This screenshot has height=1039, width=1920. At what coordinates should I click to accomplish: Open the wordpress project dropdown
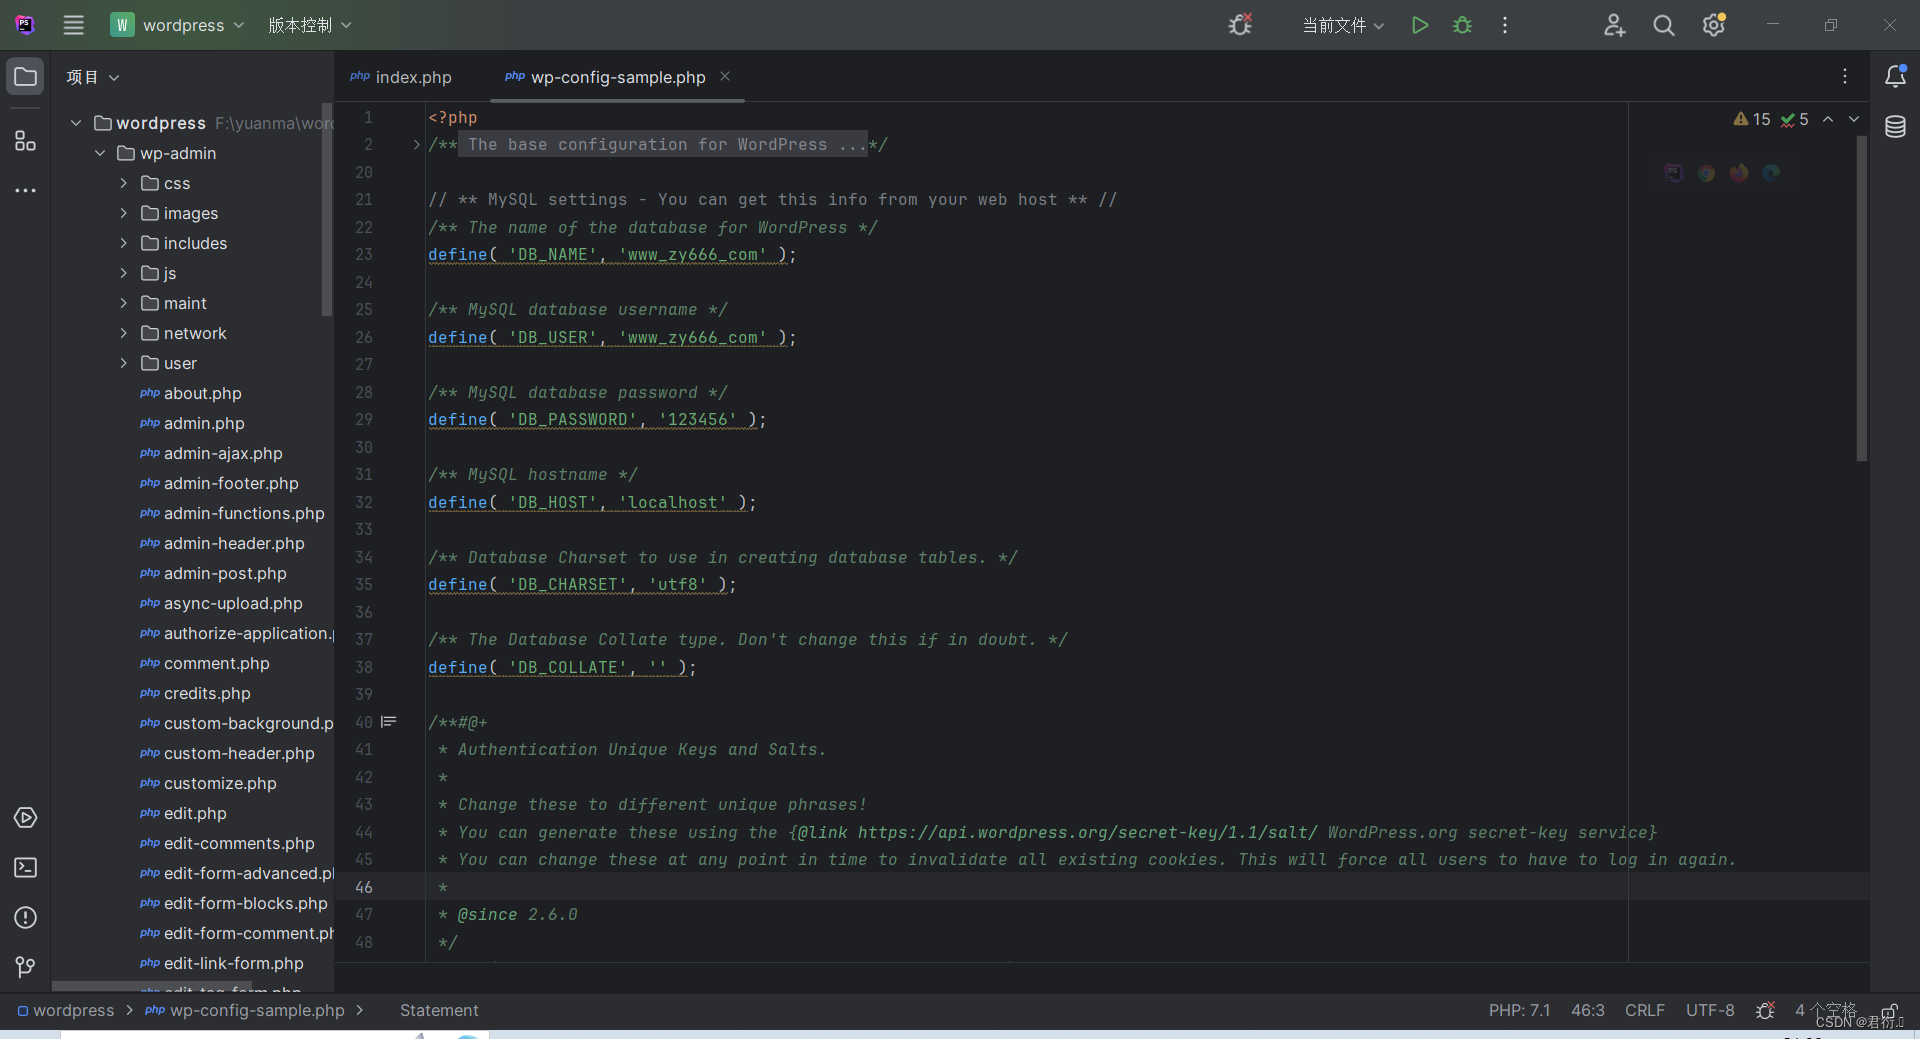point(178,25)
